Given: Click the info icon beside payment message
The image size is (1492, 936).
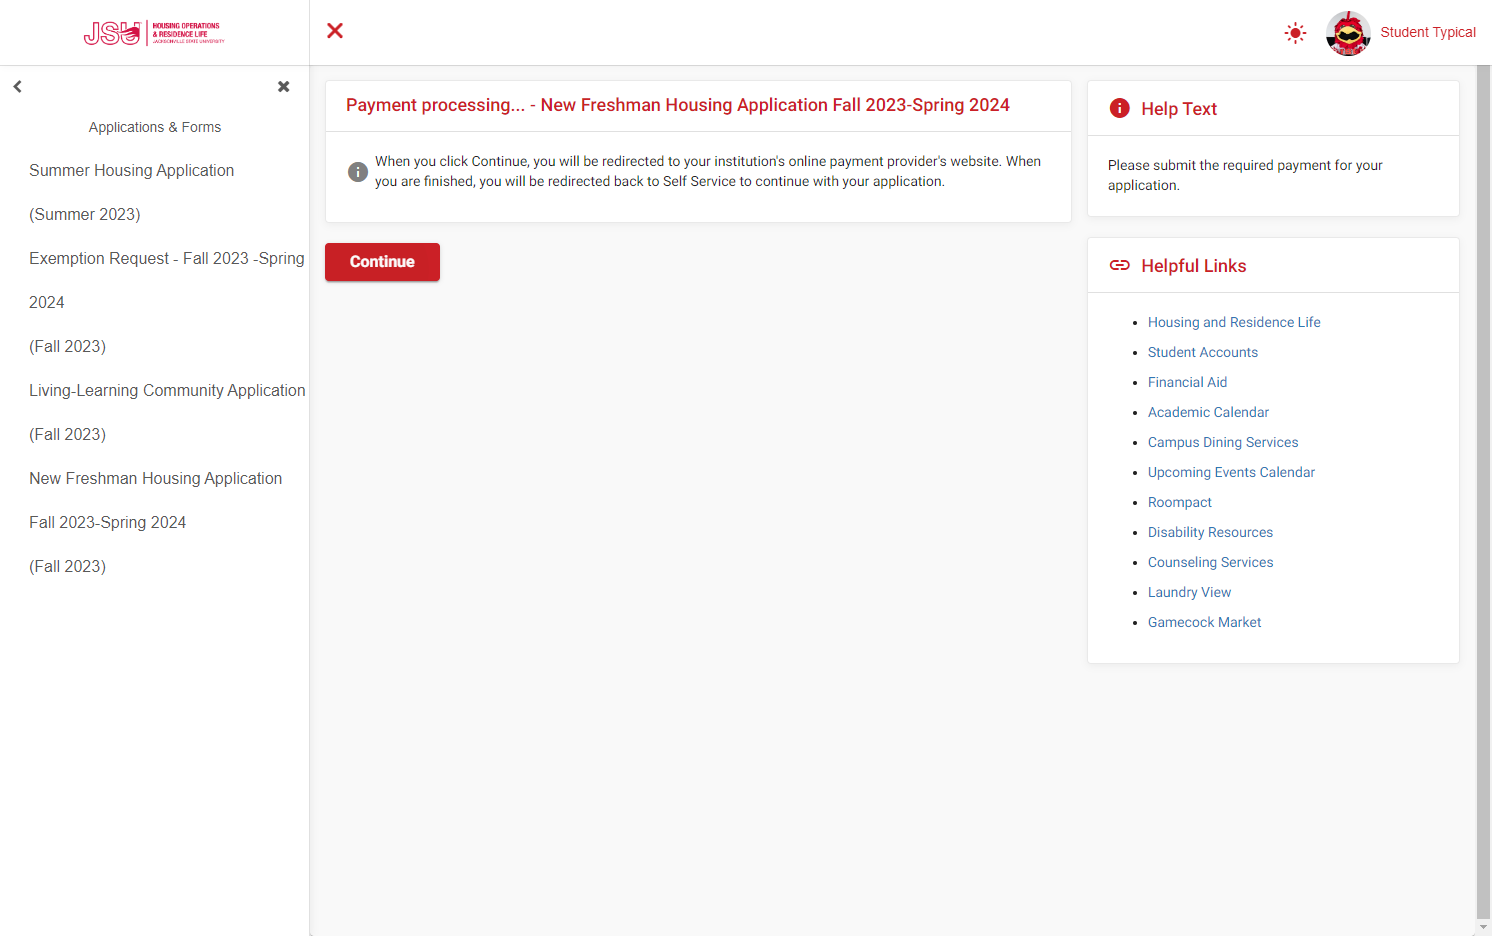Looking at the screenshot, I should (x=358, y=172).
